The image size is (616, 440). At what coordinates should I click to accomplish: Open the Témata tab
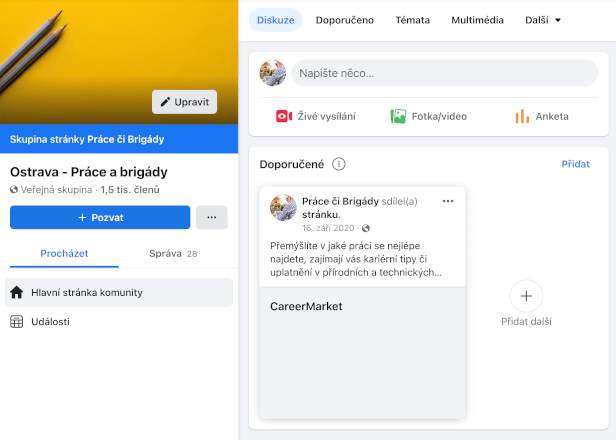(412, 20)
